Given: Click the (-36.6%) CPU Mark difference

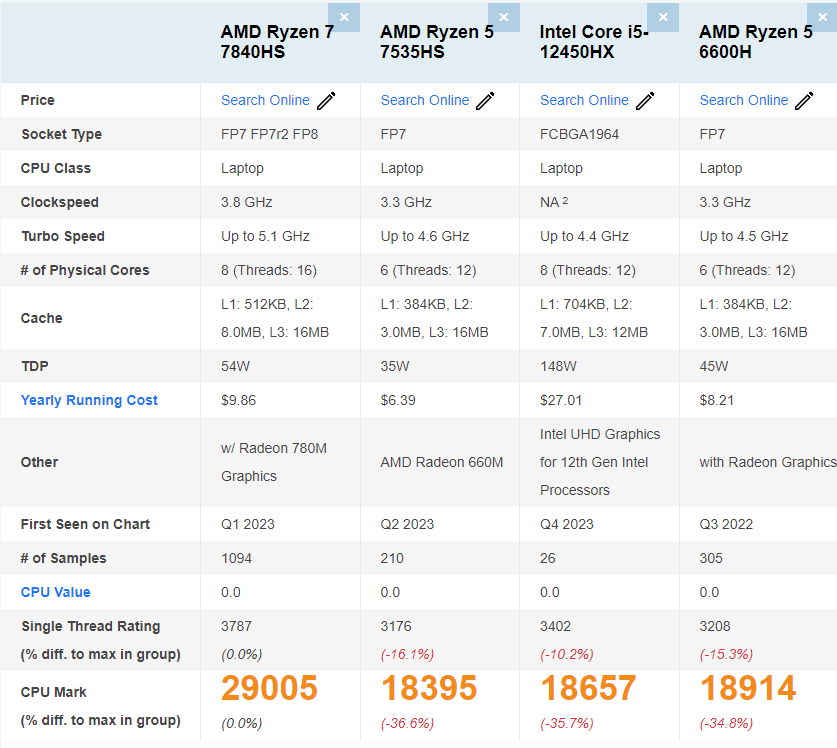Looking at the screenshot, I should (407, 723).
